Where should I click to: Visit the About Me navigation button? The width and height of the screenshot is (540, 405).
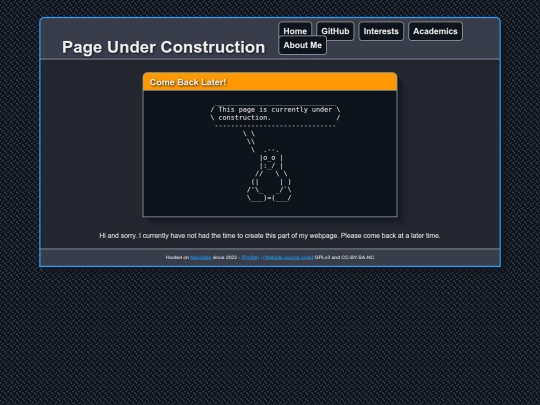302,45
